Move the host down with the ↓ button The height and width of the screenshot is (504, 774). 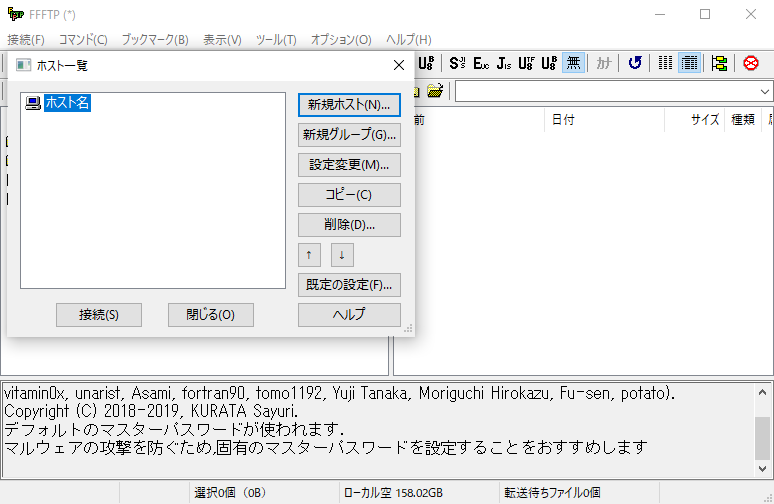pos(342,255)
